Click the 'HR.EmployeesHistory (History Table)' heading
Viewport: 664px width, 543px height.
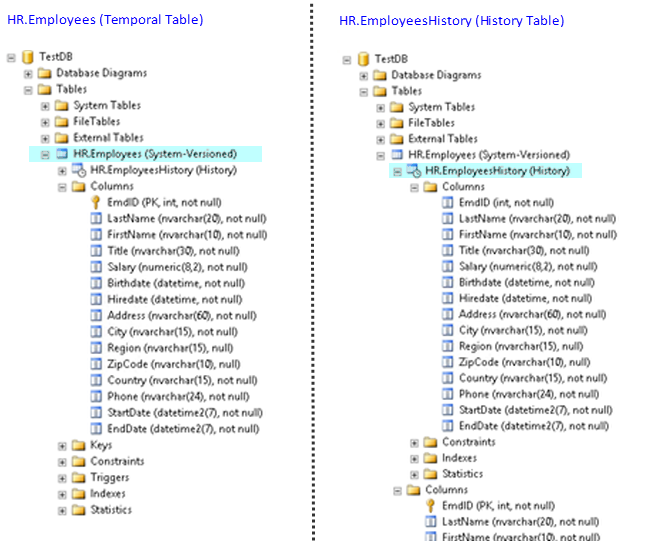pyautogui.click(x=451, y=20)
